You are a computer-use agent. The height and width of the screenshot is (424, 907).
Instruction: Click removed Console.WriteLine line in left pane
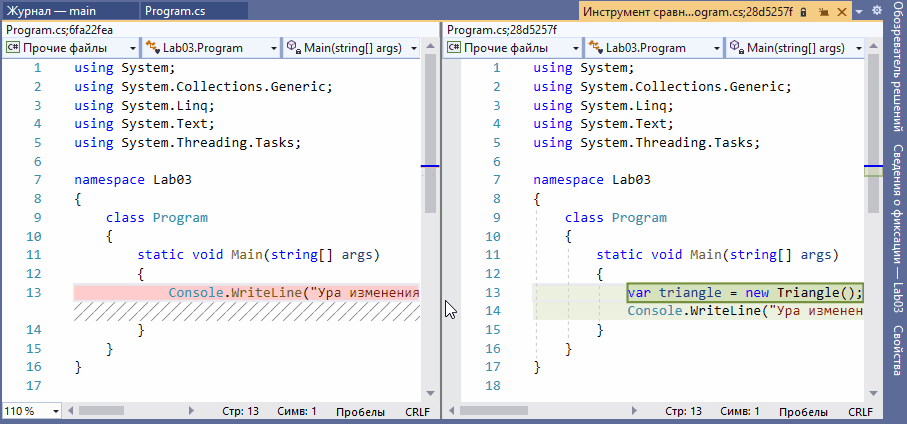click(247, 293)
